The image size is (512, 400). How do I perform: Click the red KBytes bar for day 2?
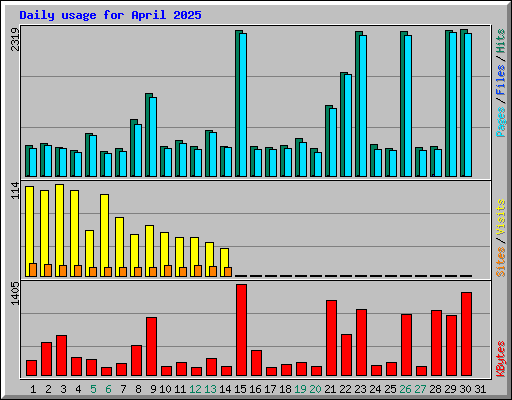coord(46,359)
